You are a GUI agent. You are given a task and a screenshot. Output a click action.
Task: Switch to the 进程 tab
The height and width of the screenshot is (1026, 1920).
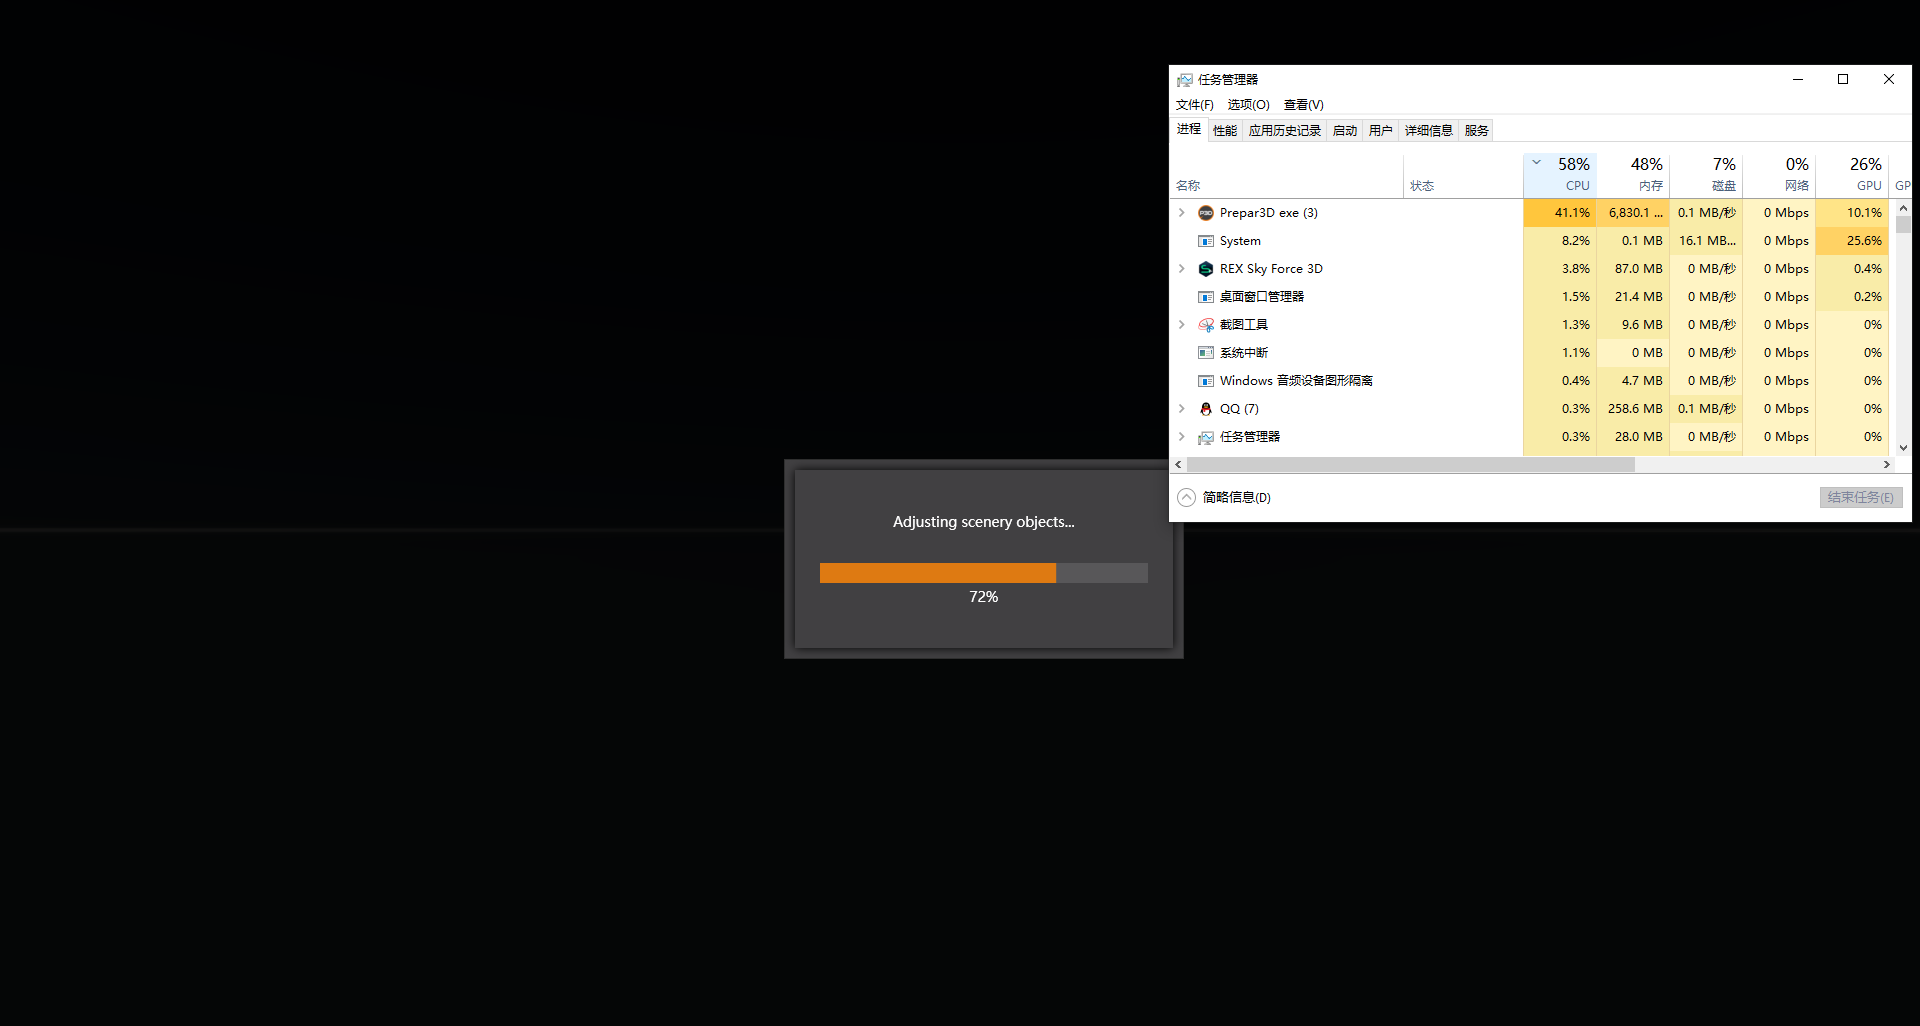click(1188, 130)
